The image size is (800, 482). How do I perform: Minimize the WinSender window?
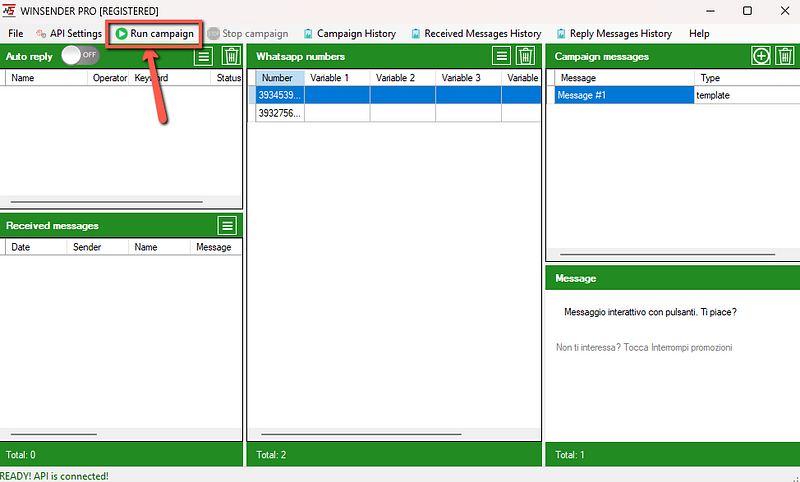(710, 11)
